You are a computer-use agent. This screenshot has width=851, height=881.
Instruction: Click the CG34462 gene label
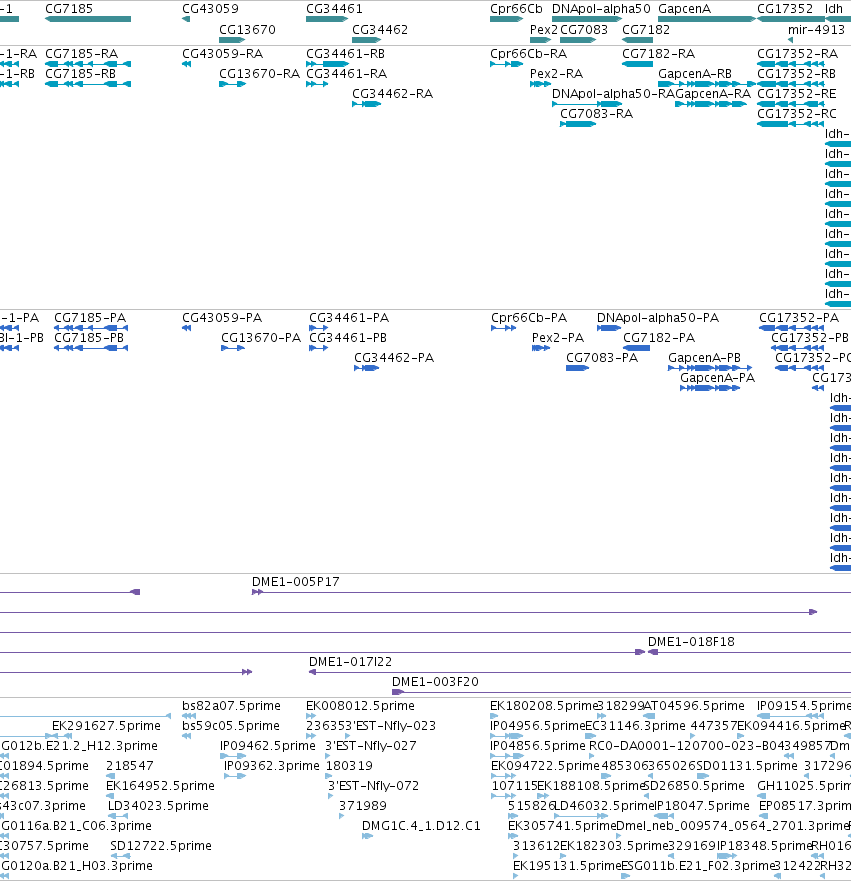pos(380,30)
